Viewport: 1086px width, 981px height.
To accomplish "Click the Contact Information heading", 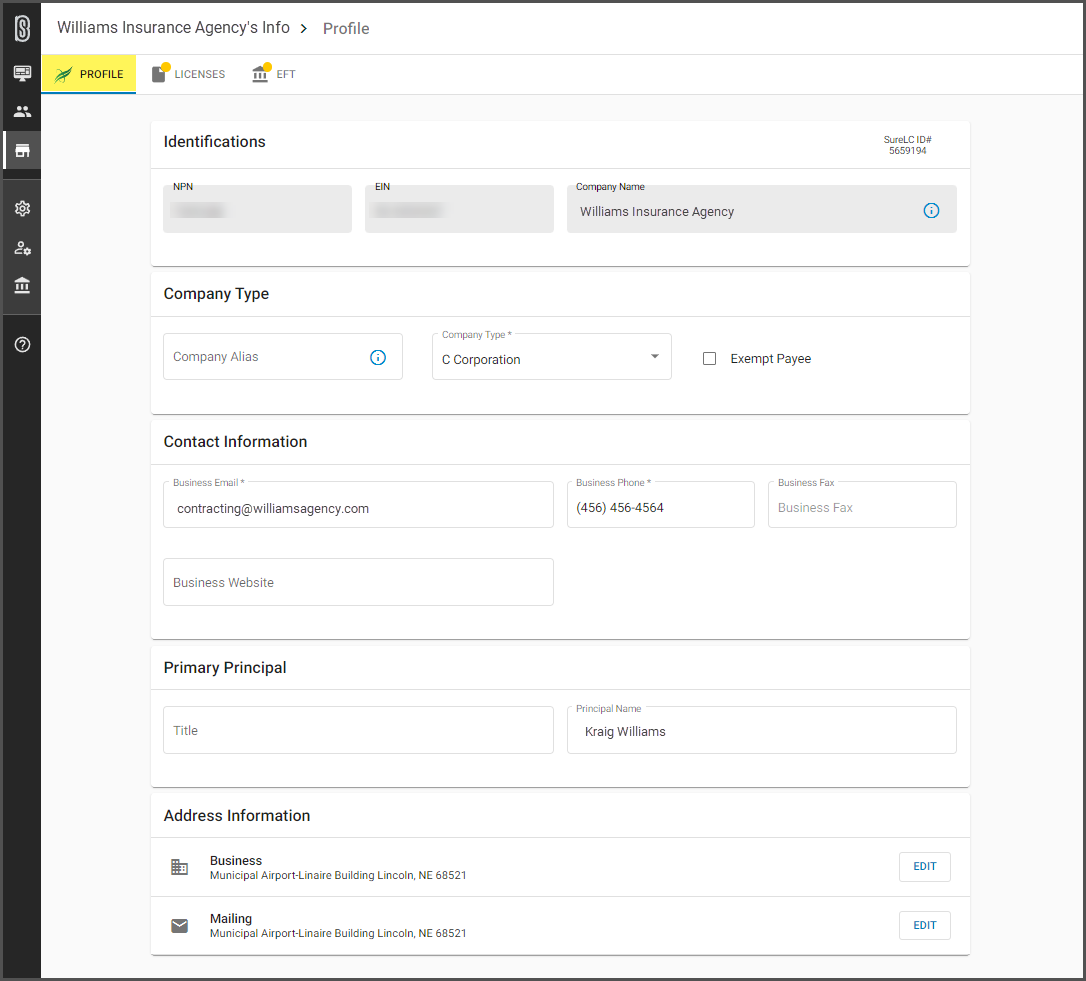I will pyautogui.click(x=235, y=442).
